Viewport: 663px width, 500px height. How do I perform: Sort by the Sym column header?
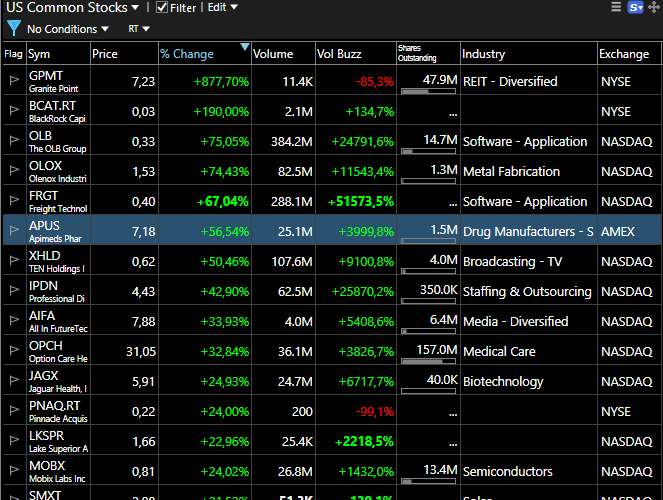click(x=58, y=54)
